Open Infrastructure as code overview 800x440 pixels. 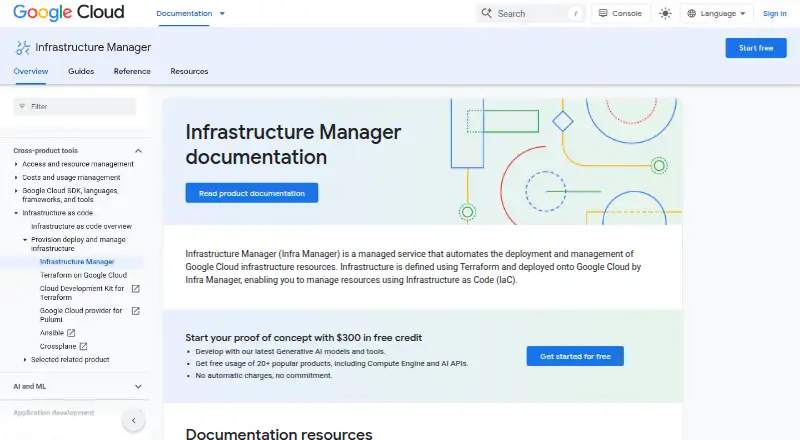[81, 226]
